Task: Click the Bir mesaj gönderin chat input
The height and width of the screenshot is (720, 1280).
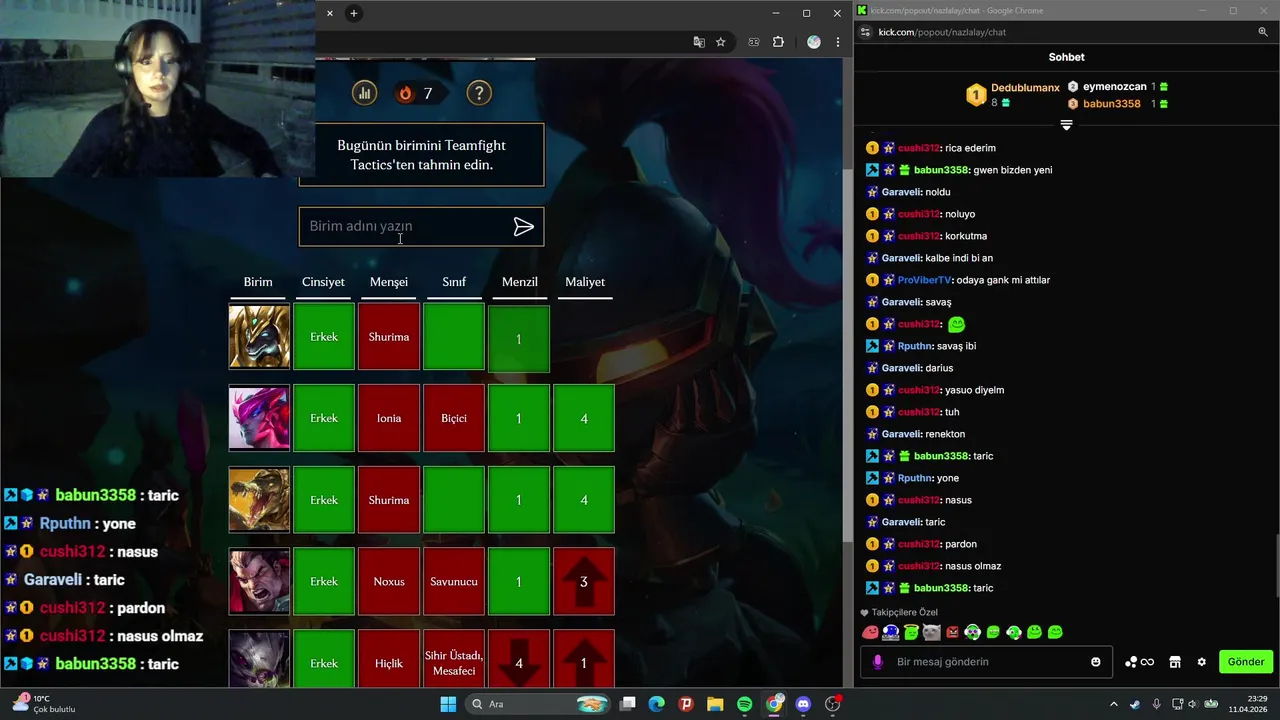Action: click(988, 662)
